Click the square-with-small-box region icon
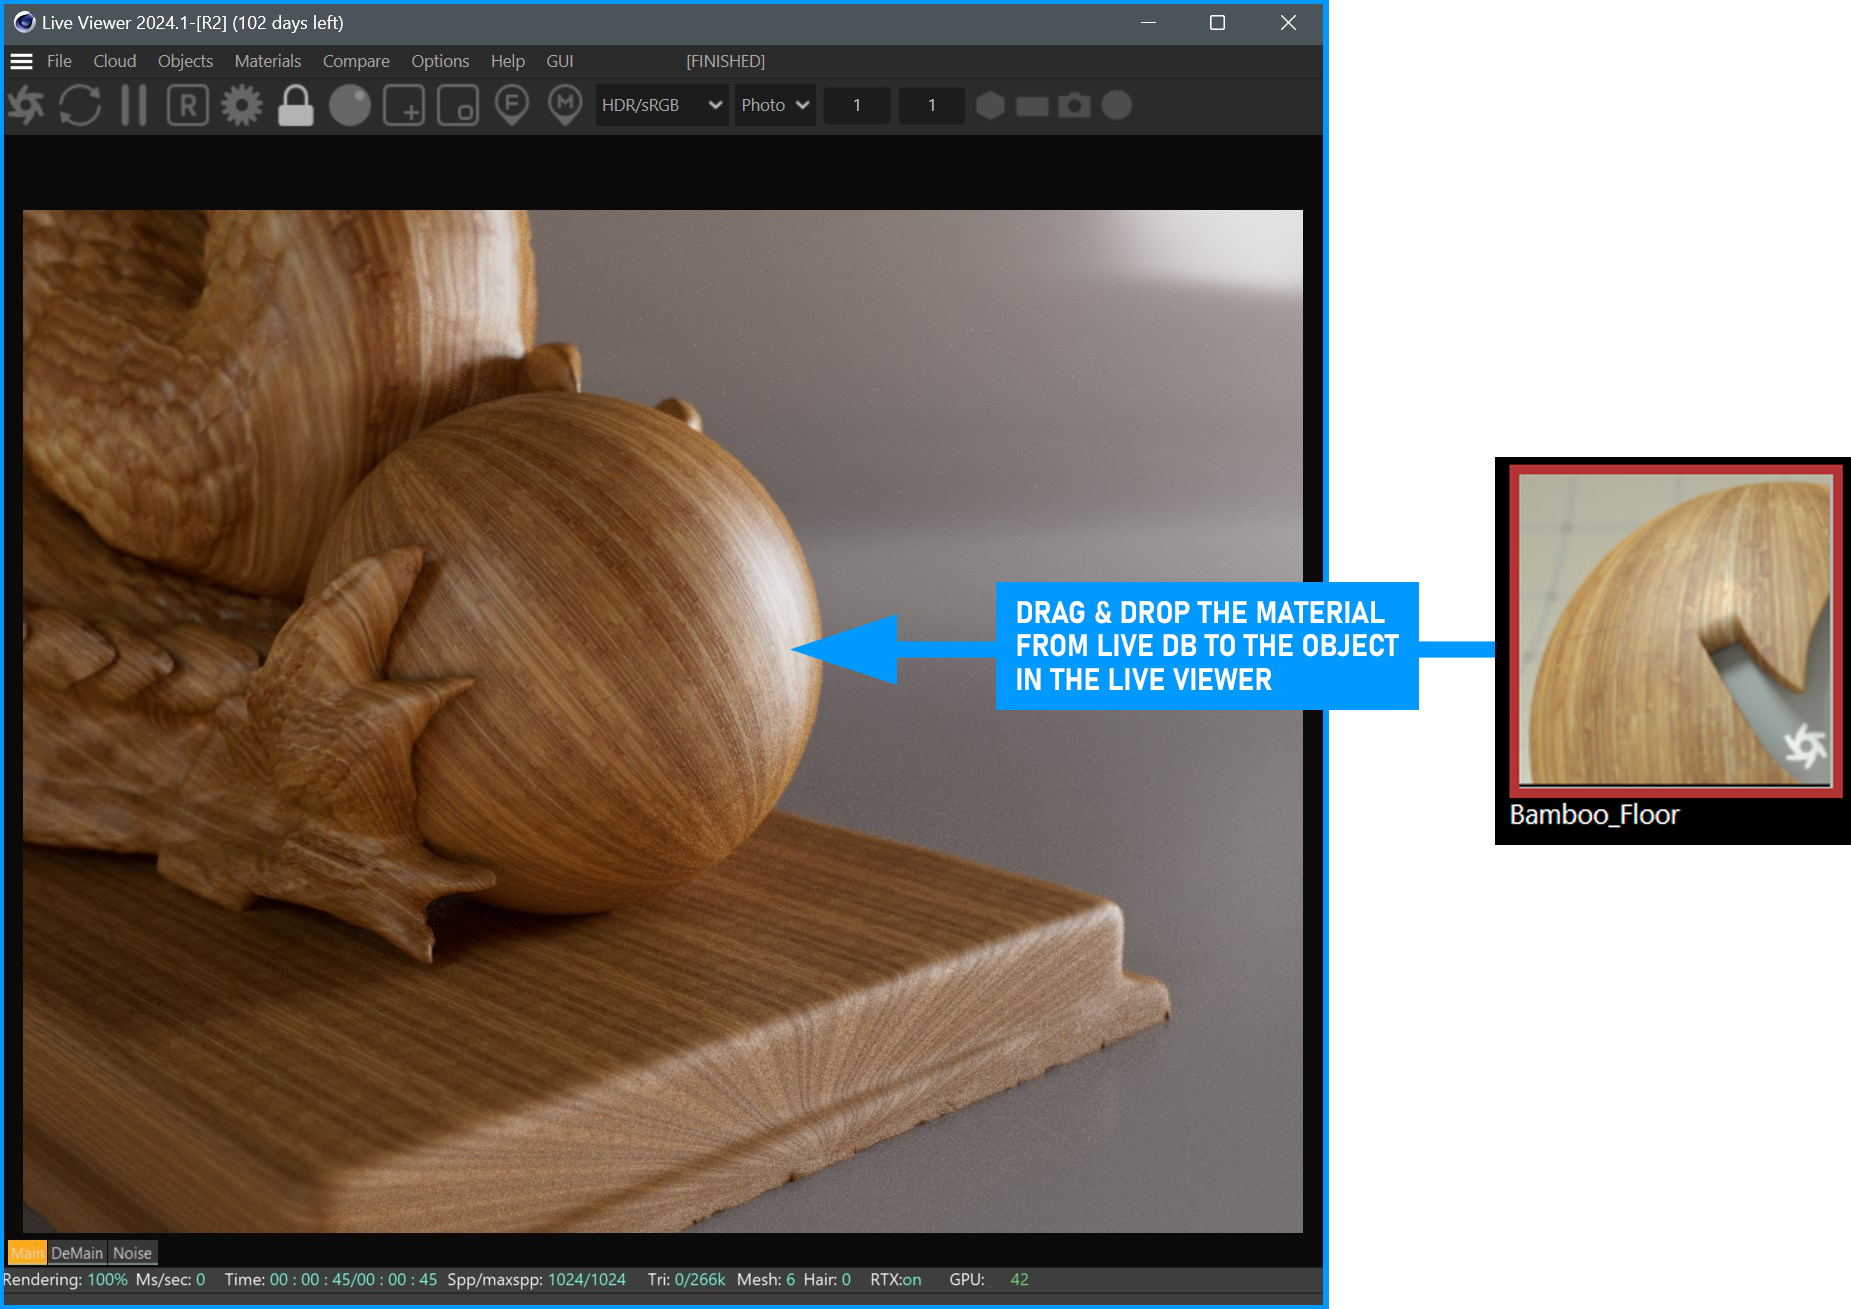The height and width of the screenshot is (1309, 1851). click(x=458, y=105)
